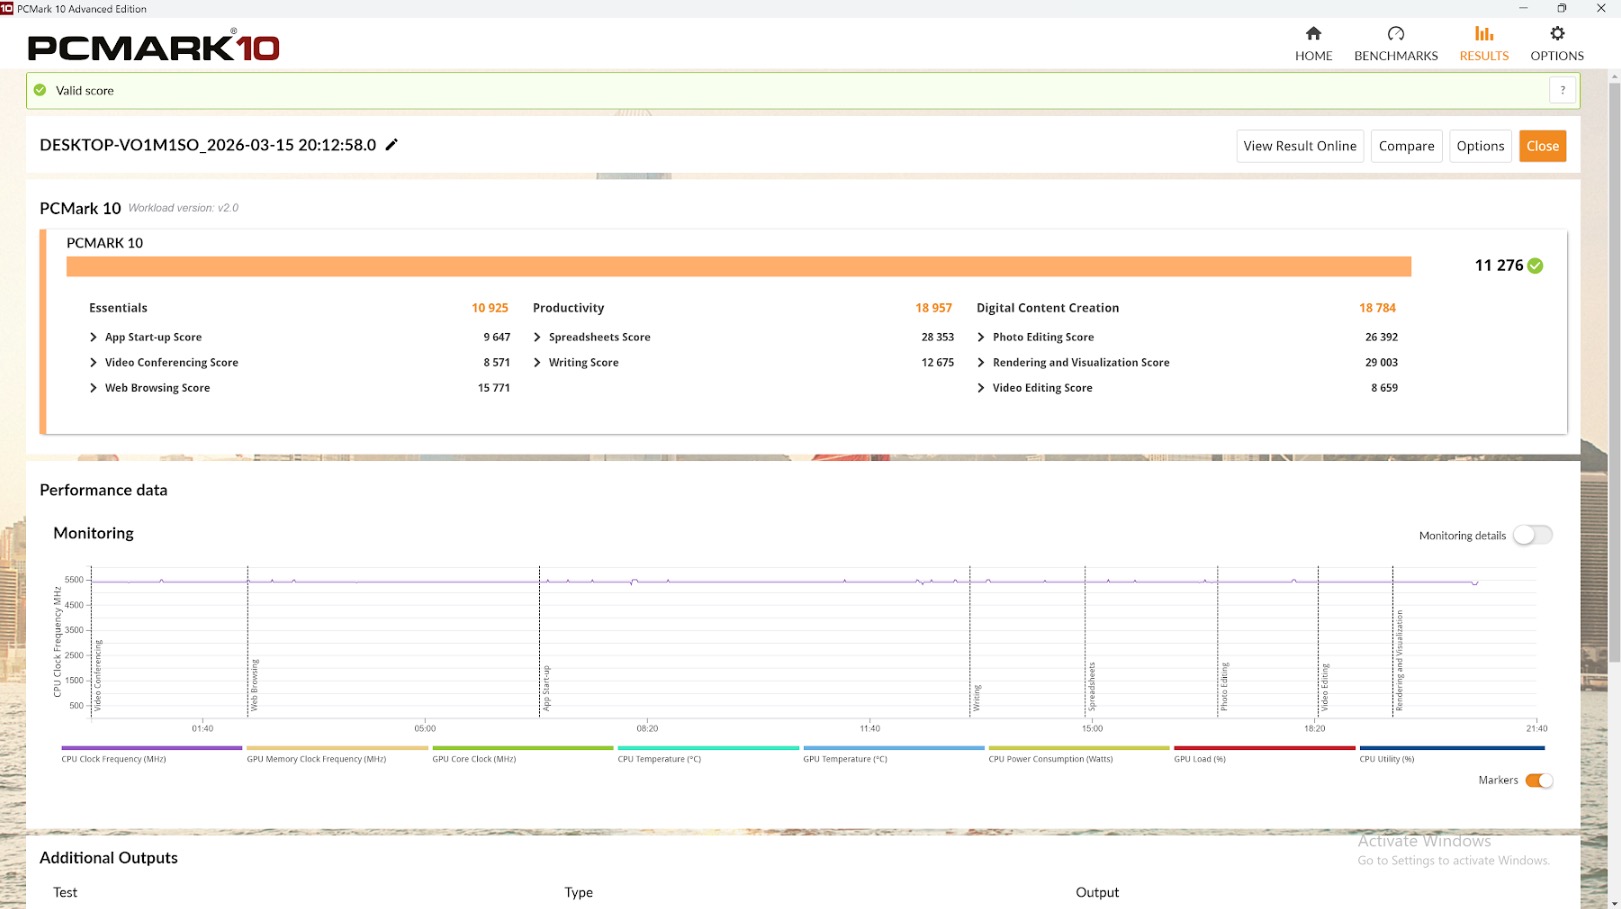Viewport: 1621px width, 909px height.
Task: Click the Compare button
Action: pyautogui.click(x=1405, y=146)
